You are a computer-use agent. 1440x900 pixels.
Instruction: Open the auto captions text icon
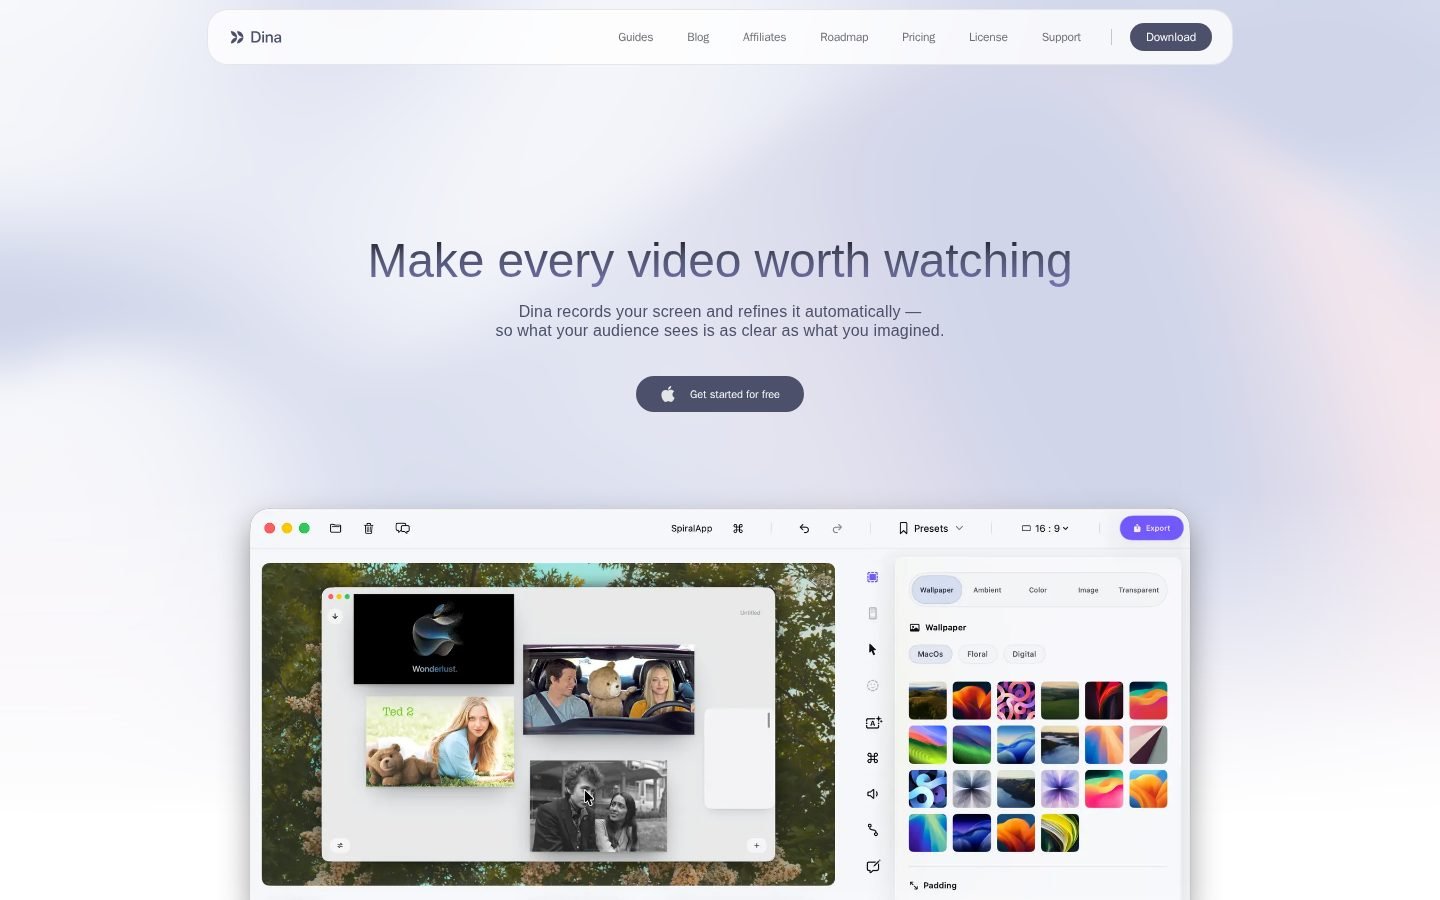click(873, 722)
